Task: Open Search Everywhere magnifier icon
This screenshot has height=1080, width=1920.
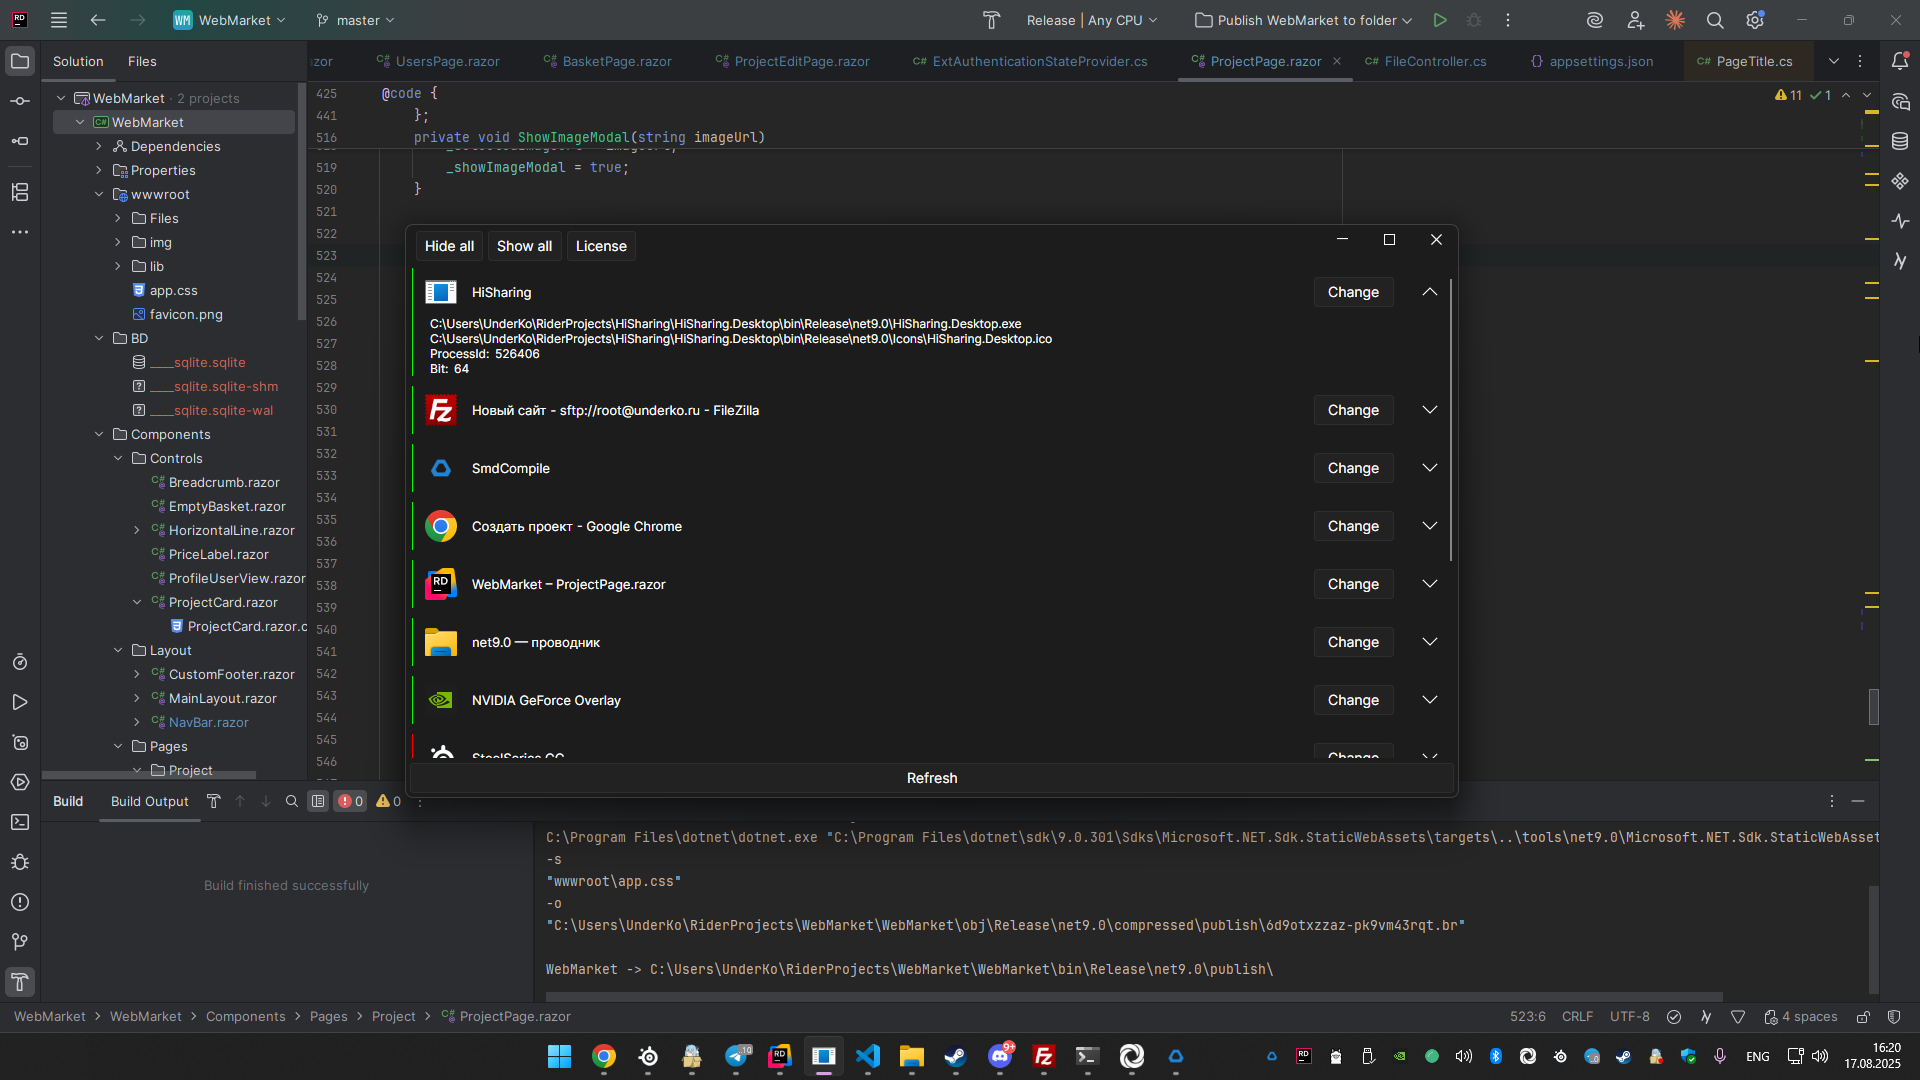Action: click(x=1715, y=20)
